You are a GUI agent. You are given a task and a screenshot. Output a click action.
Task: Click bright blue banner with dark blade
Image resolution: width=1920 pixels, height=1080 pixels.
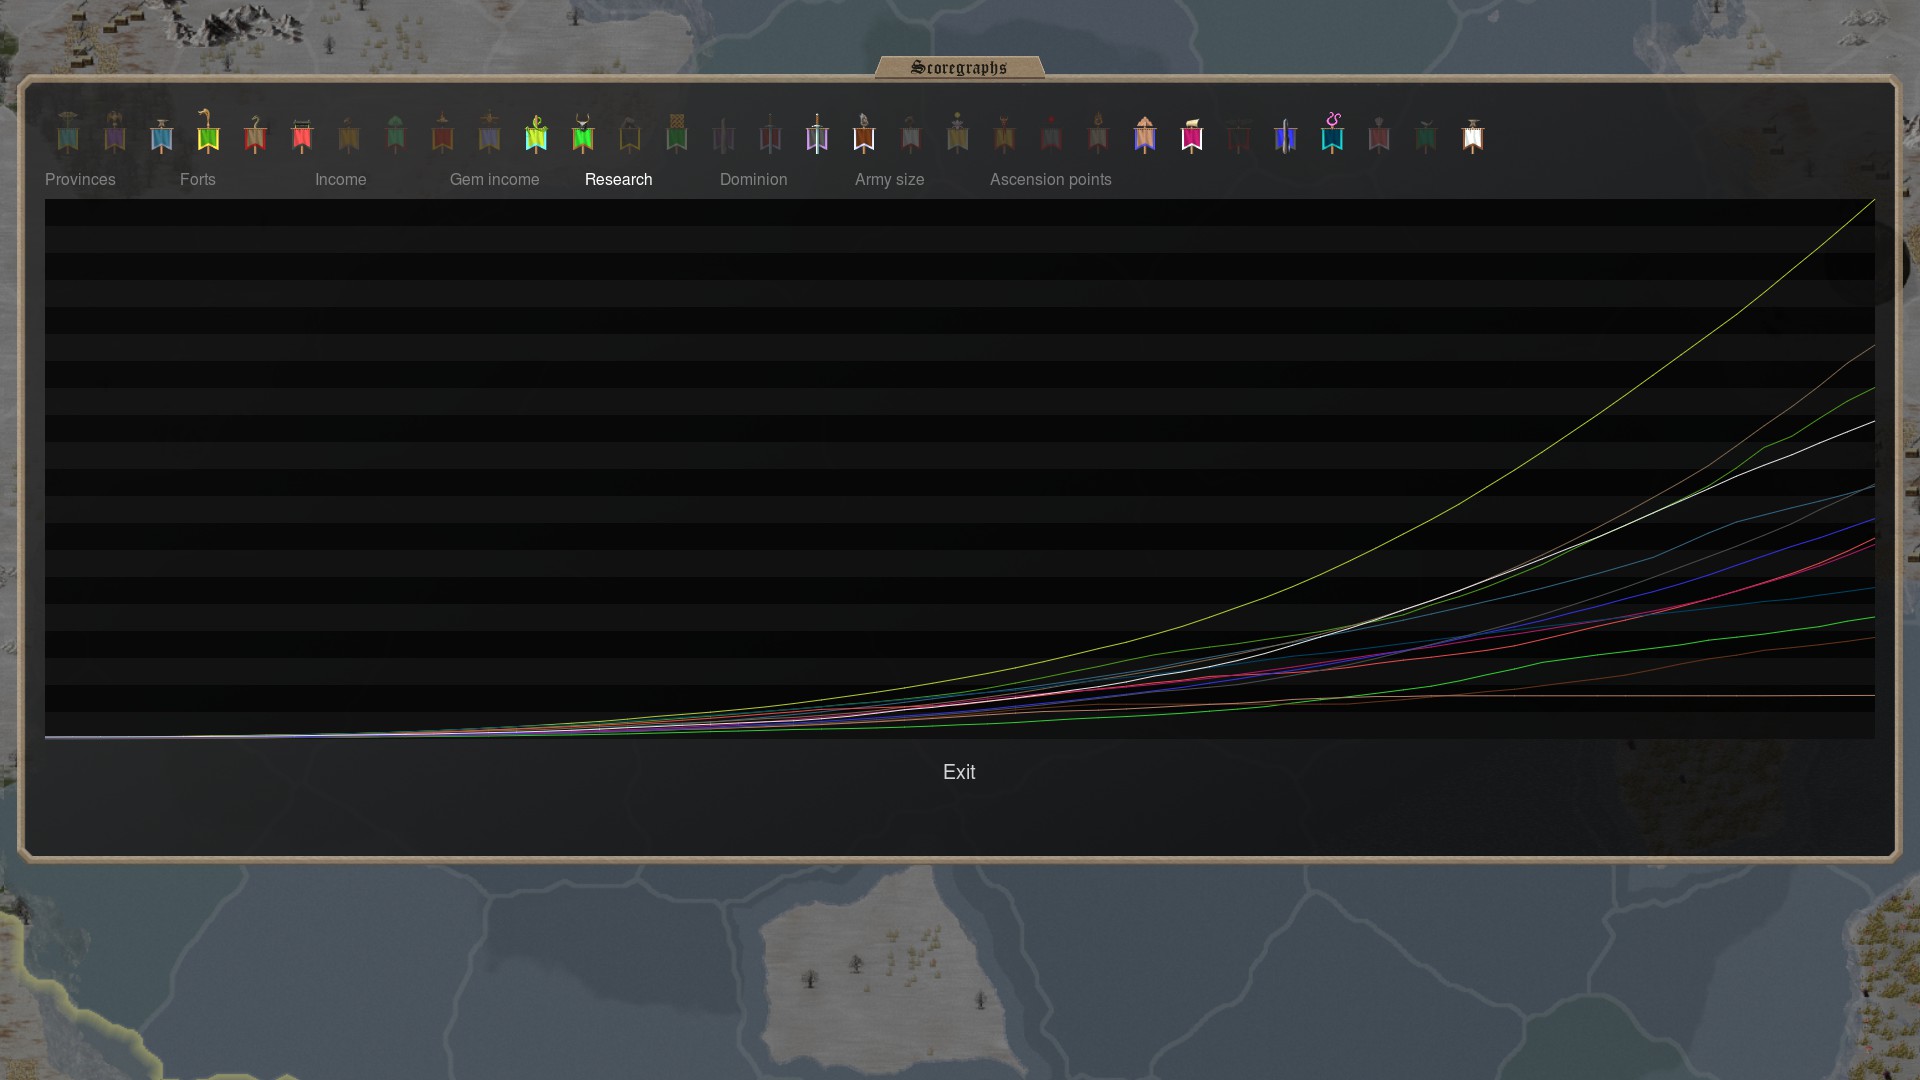tap(1286, 135)
